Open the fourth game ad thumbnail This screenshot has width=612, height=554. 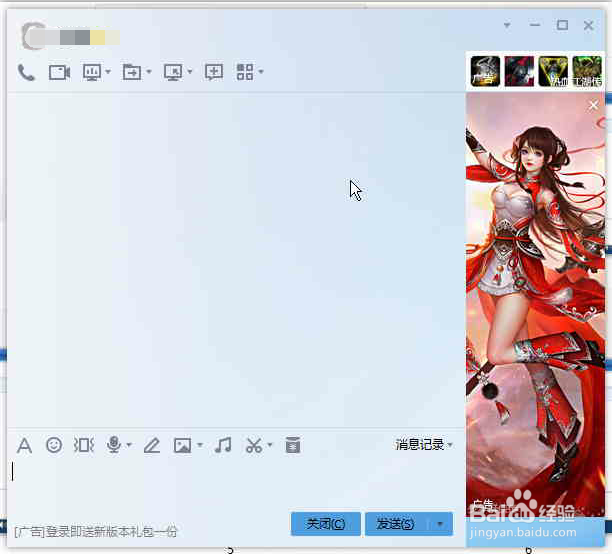coord(587,71)
